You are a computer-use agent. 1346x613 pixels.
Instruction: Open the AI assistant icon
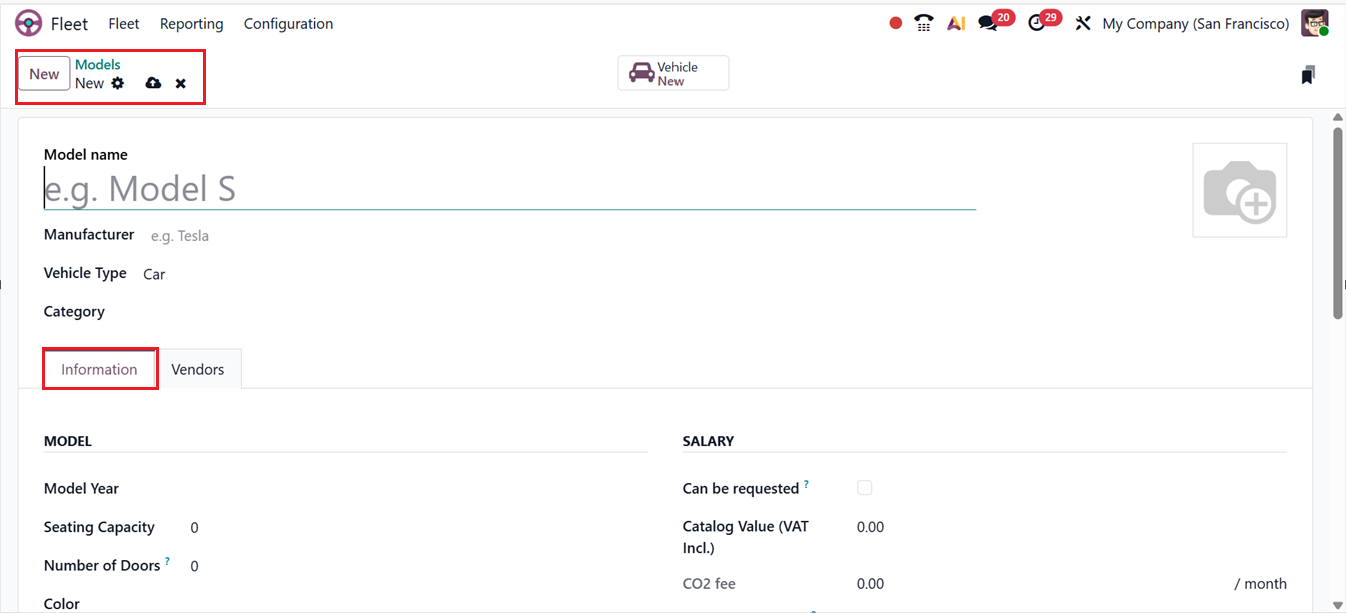click(x=956, y=23)
